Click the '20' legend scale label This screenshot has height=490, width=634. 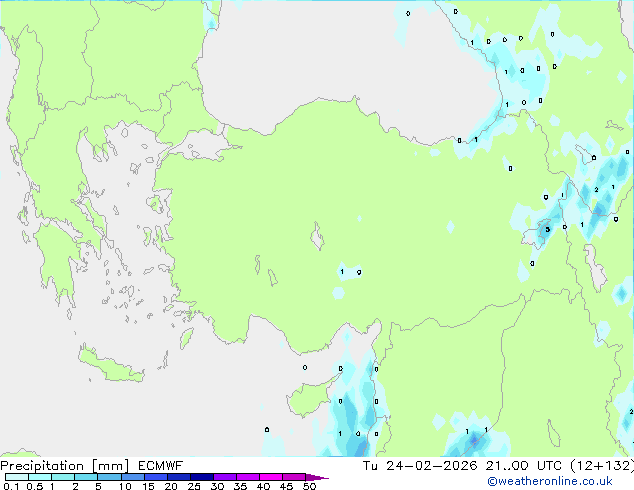(x=171, y=486)
